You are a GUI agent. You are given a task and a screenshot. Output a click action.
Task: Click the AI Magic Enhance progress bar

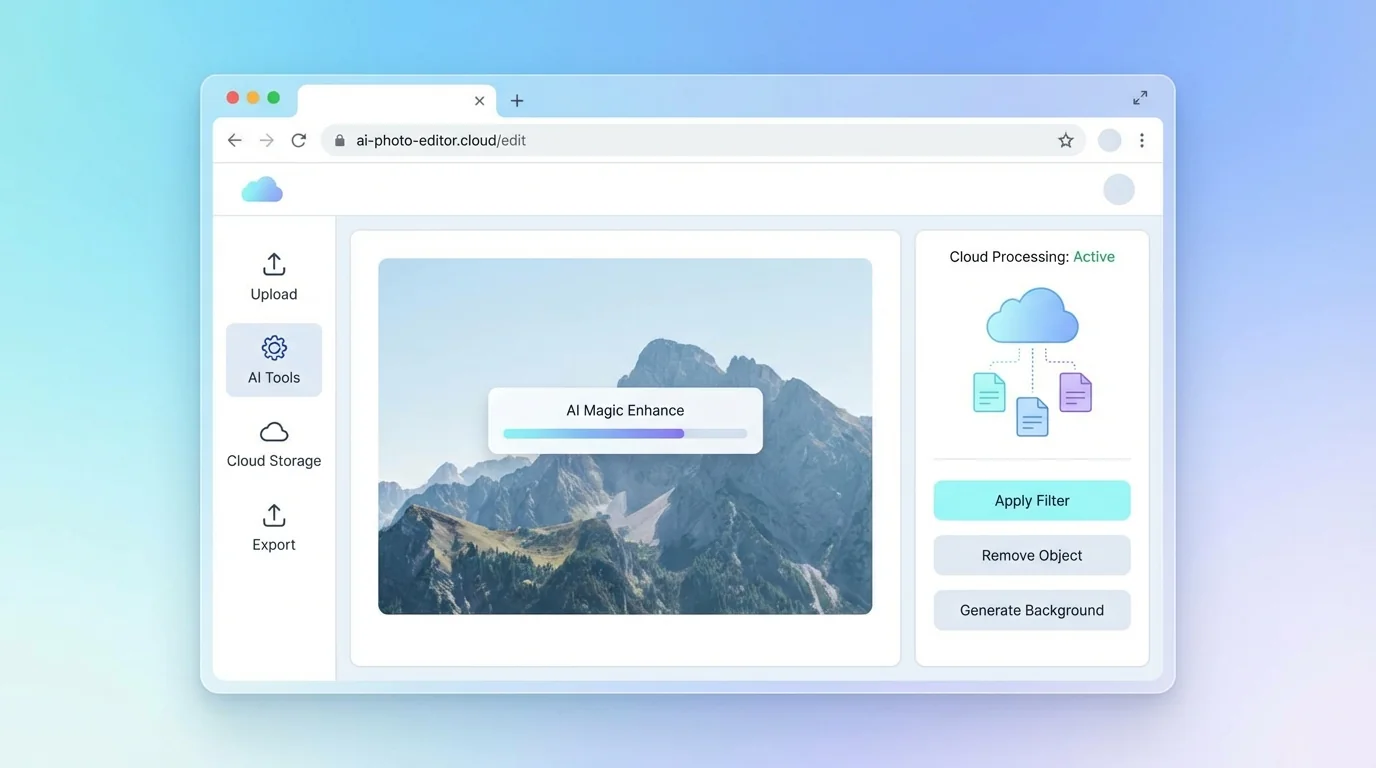[625, 434]
